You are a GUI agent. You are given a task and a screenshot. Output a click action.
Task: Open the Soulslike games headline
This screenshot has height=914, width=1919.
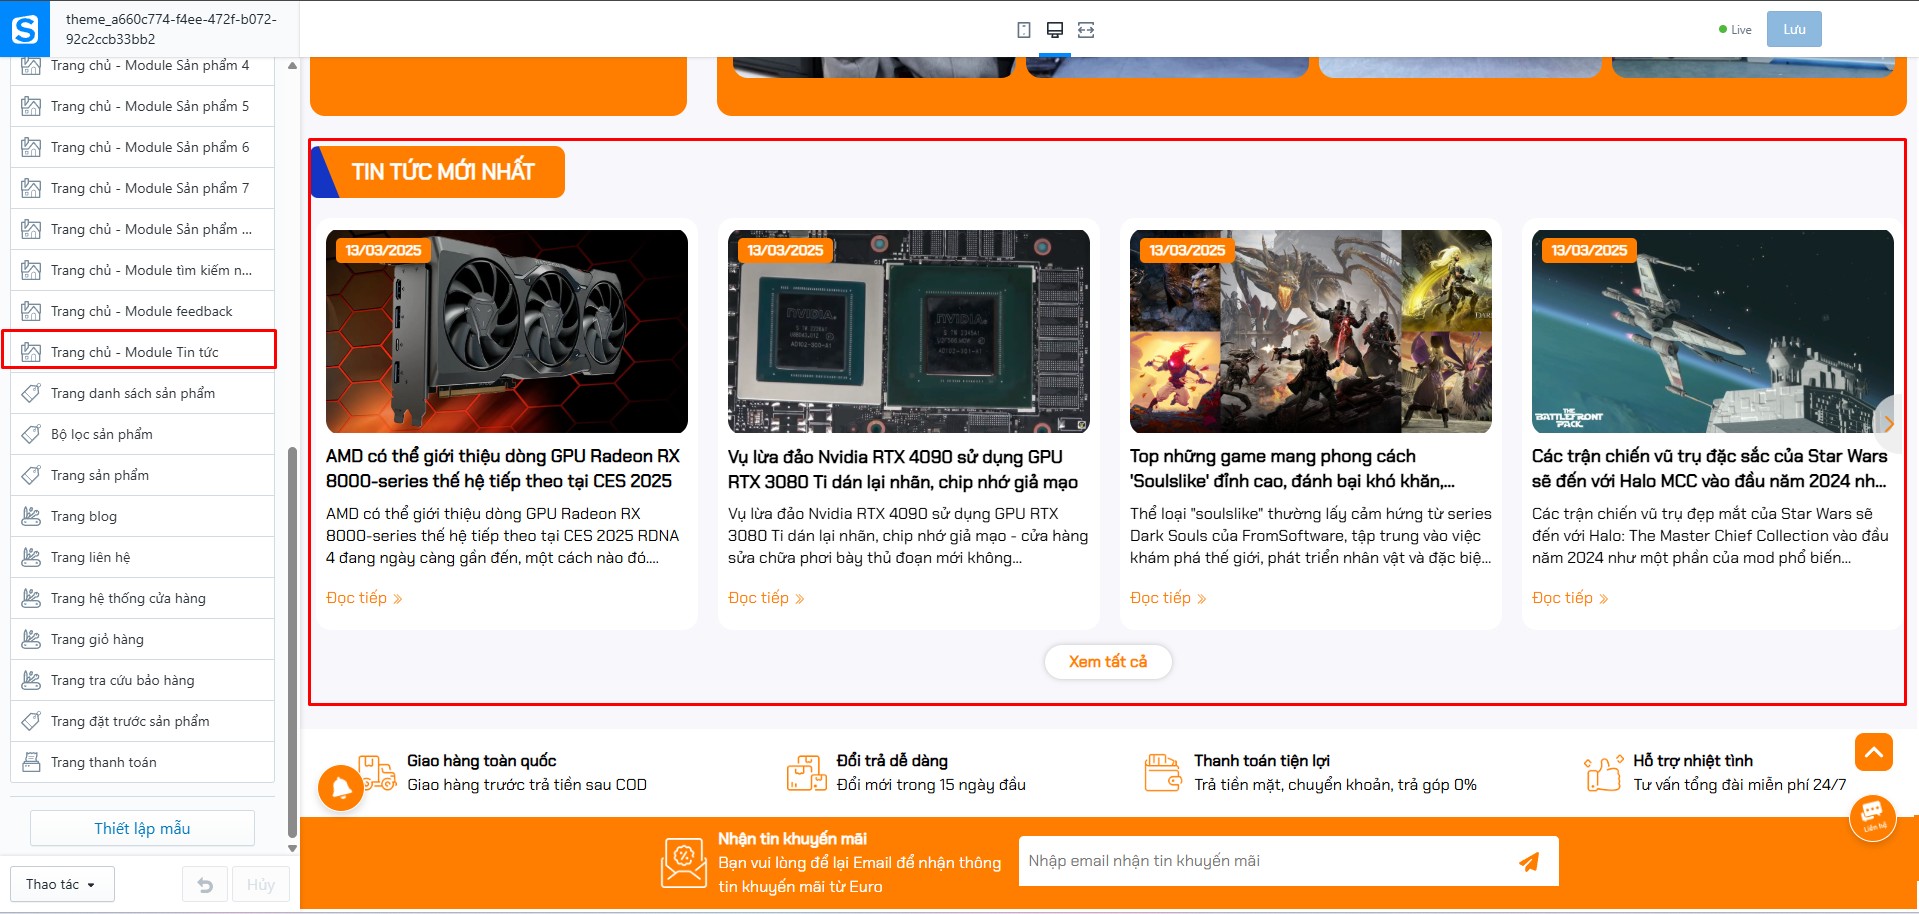(x=1292, y=468)
